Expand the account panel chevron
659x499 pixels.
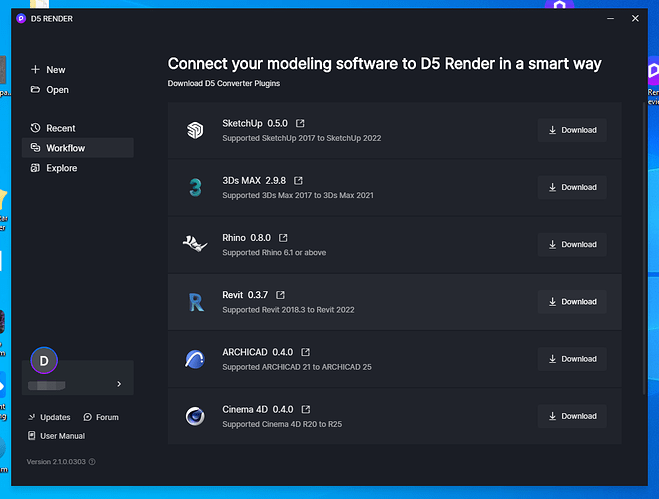point(119,384)
